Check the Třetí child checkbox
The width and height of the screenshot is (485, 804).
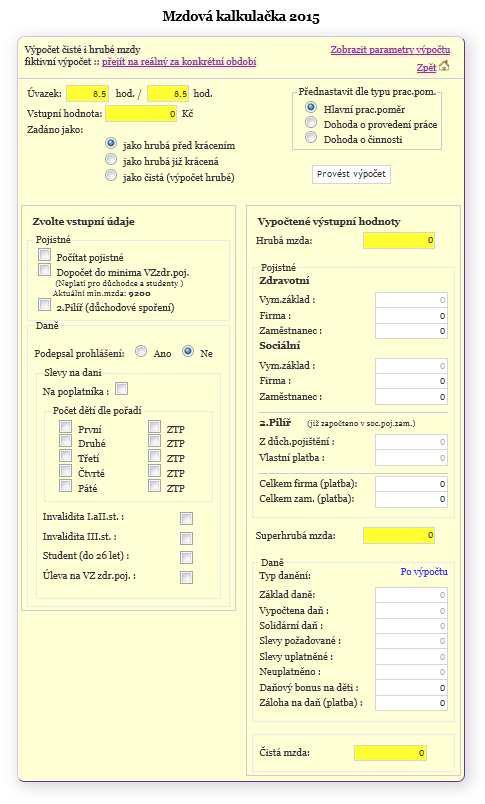[66, 456]
